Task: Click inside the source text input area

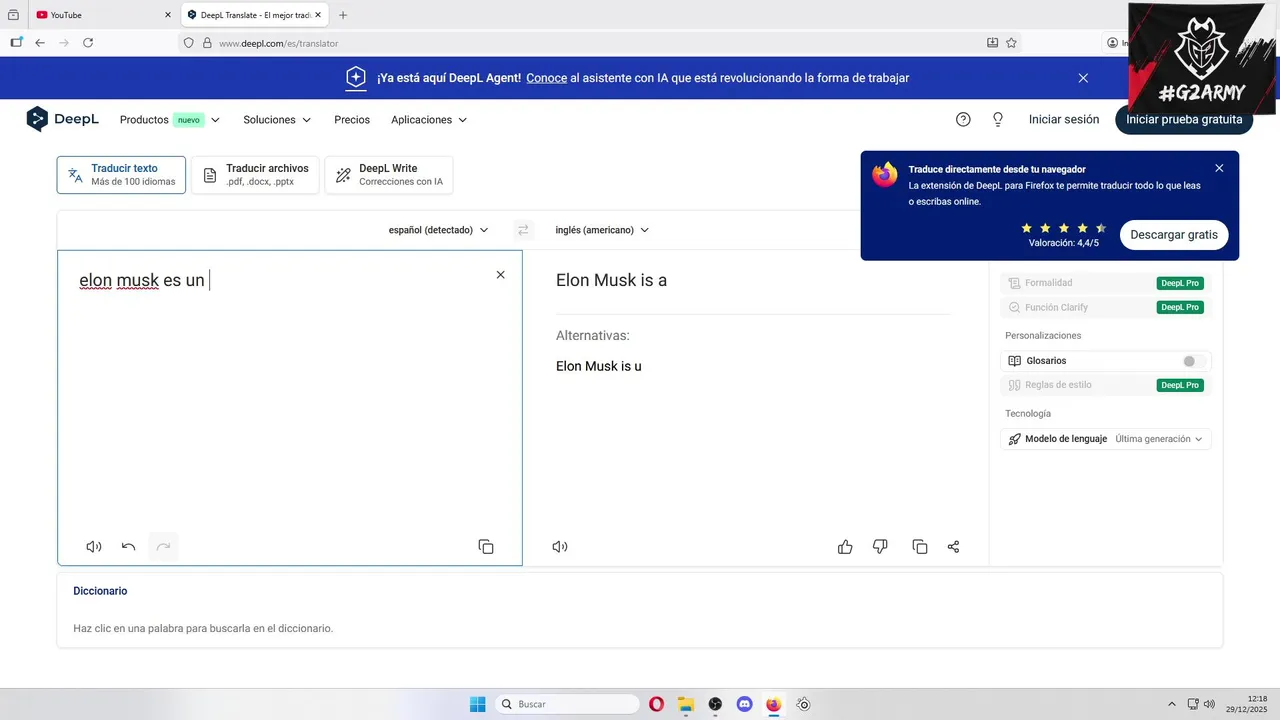Action: (x=289, y=407)
